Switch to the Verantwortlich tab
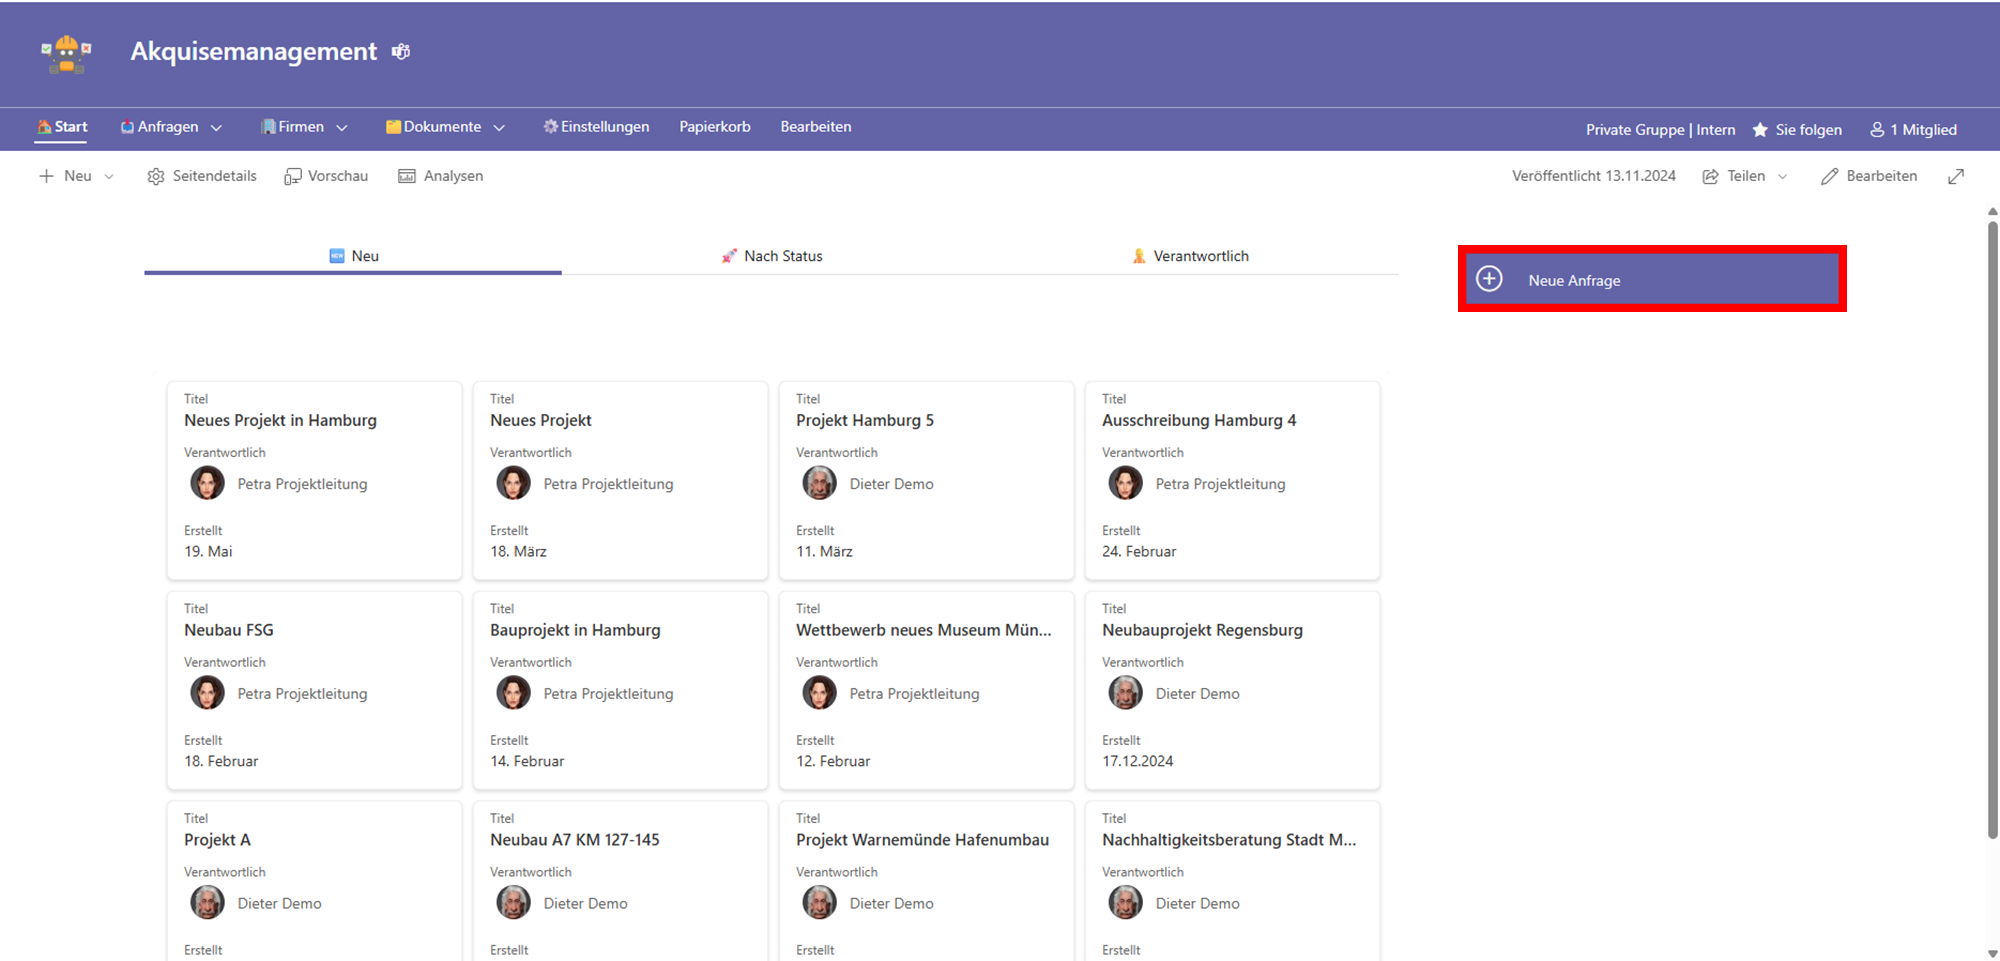The image size is (2000, 961). click(x=1190, y=256)
